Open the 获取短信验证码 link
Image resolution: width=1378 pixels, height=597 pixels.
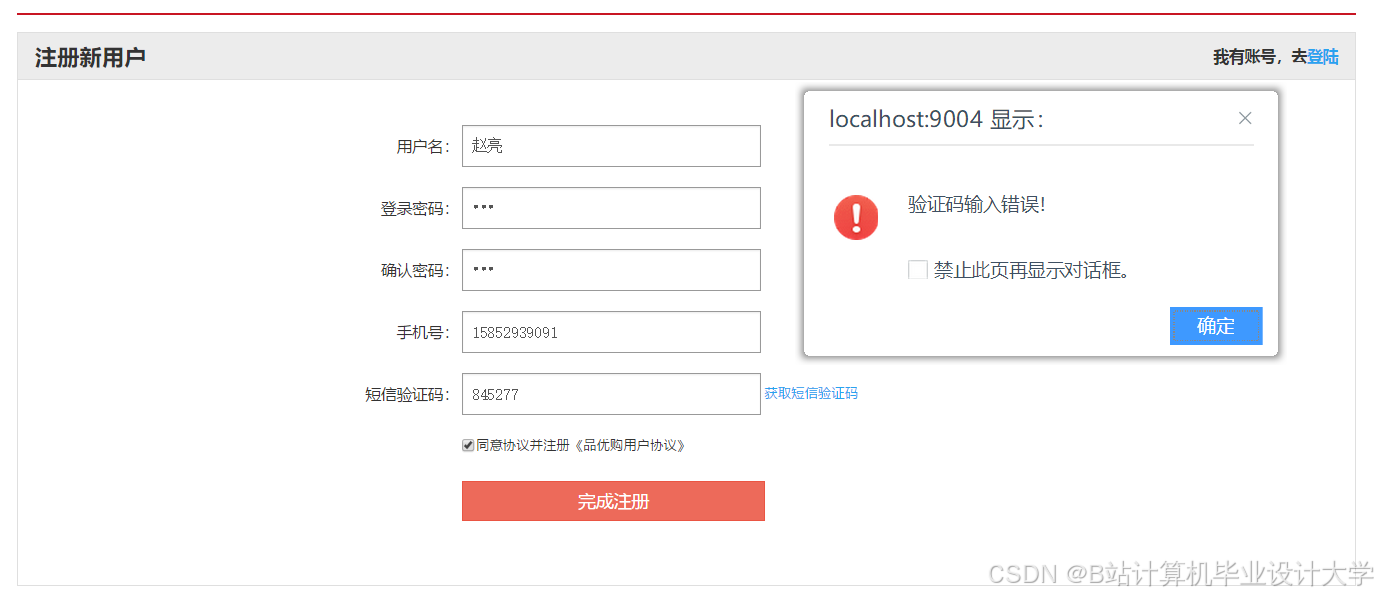(810, 393)
